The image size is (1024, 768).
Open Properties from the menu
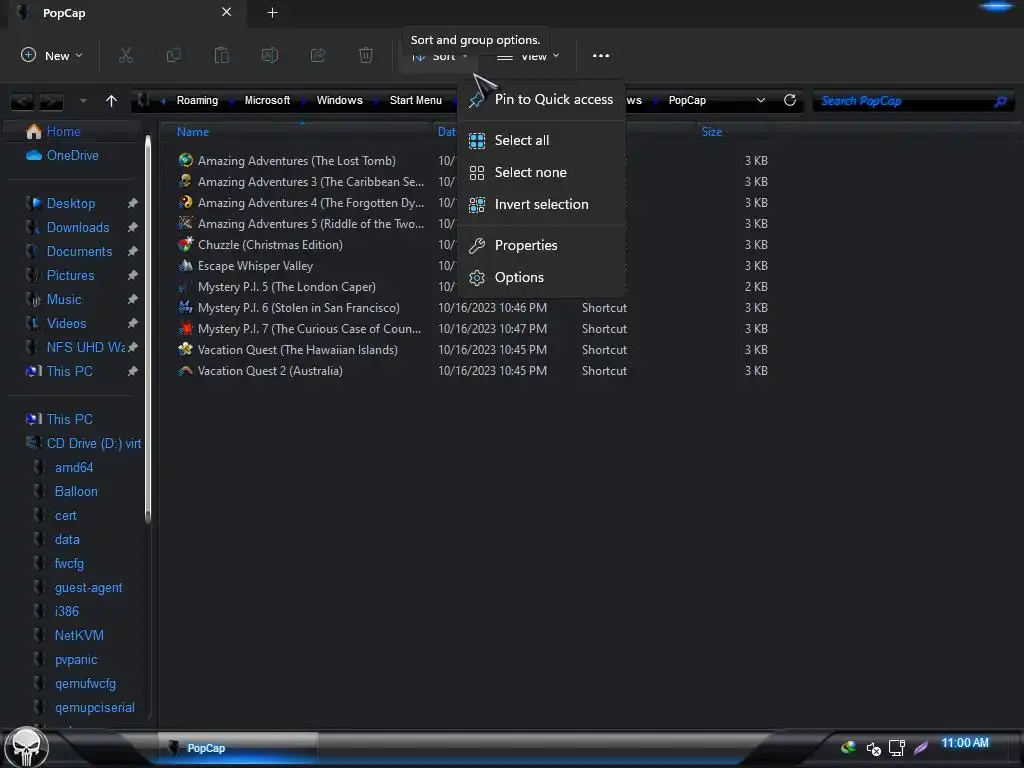[x=541, y=246]
